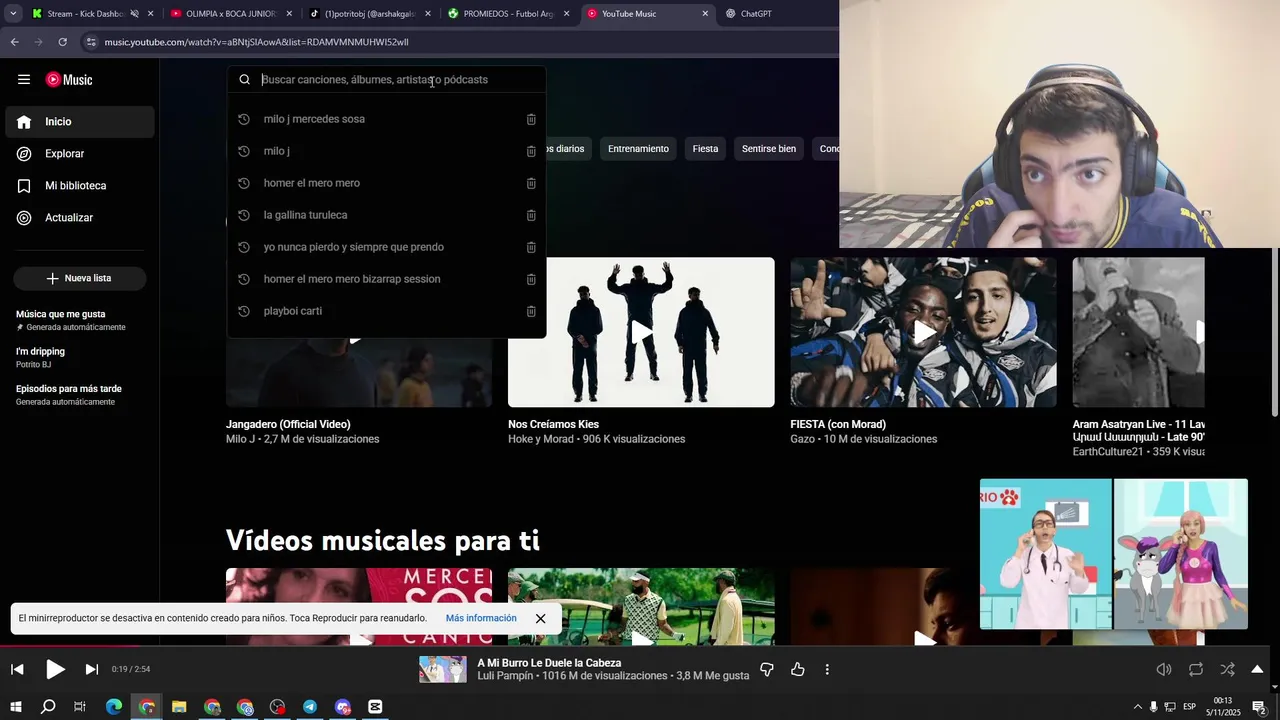Screen dimensions: 1280x720
Task: Open the Más información link
Action: click(481, 618)
